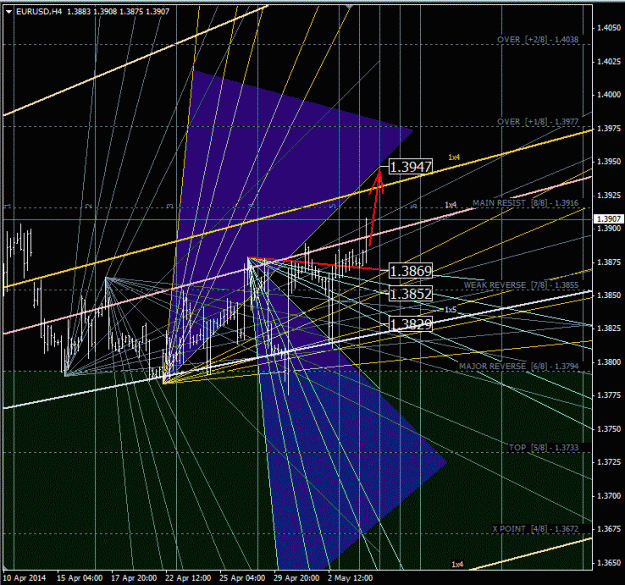This screenshot has height=585, width=625.
Task: Select the 1.3829 price label box
Action: click(411, 324)
